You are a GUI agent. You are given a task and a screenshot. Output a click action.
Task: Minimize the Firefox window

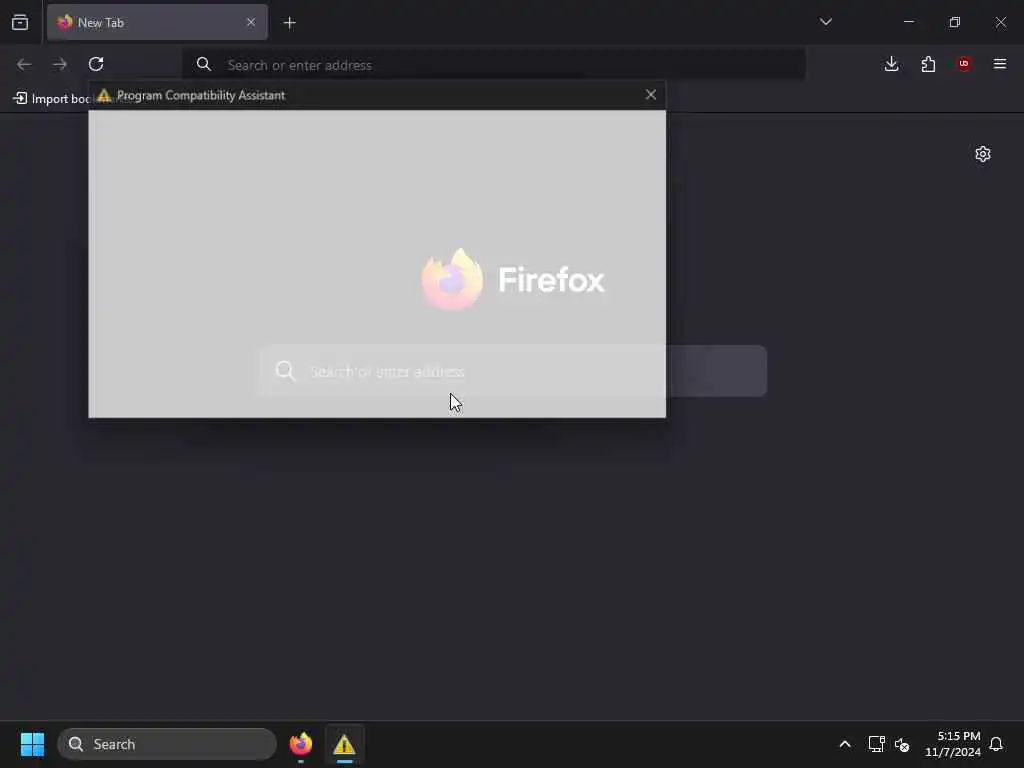(x=908, y=22)
